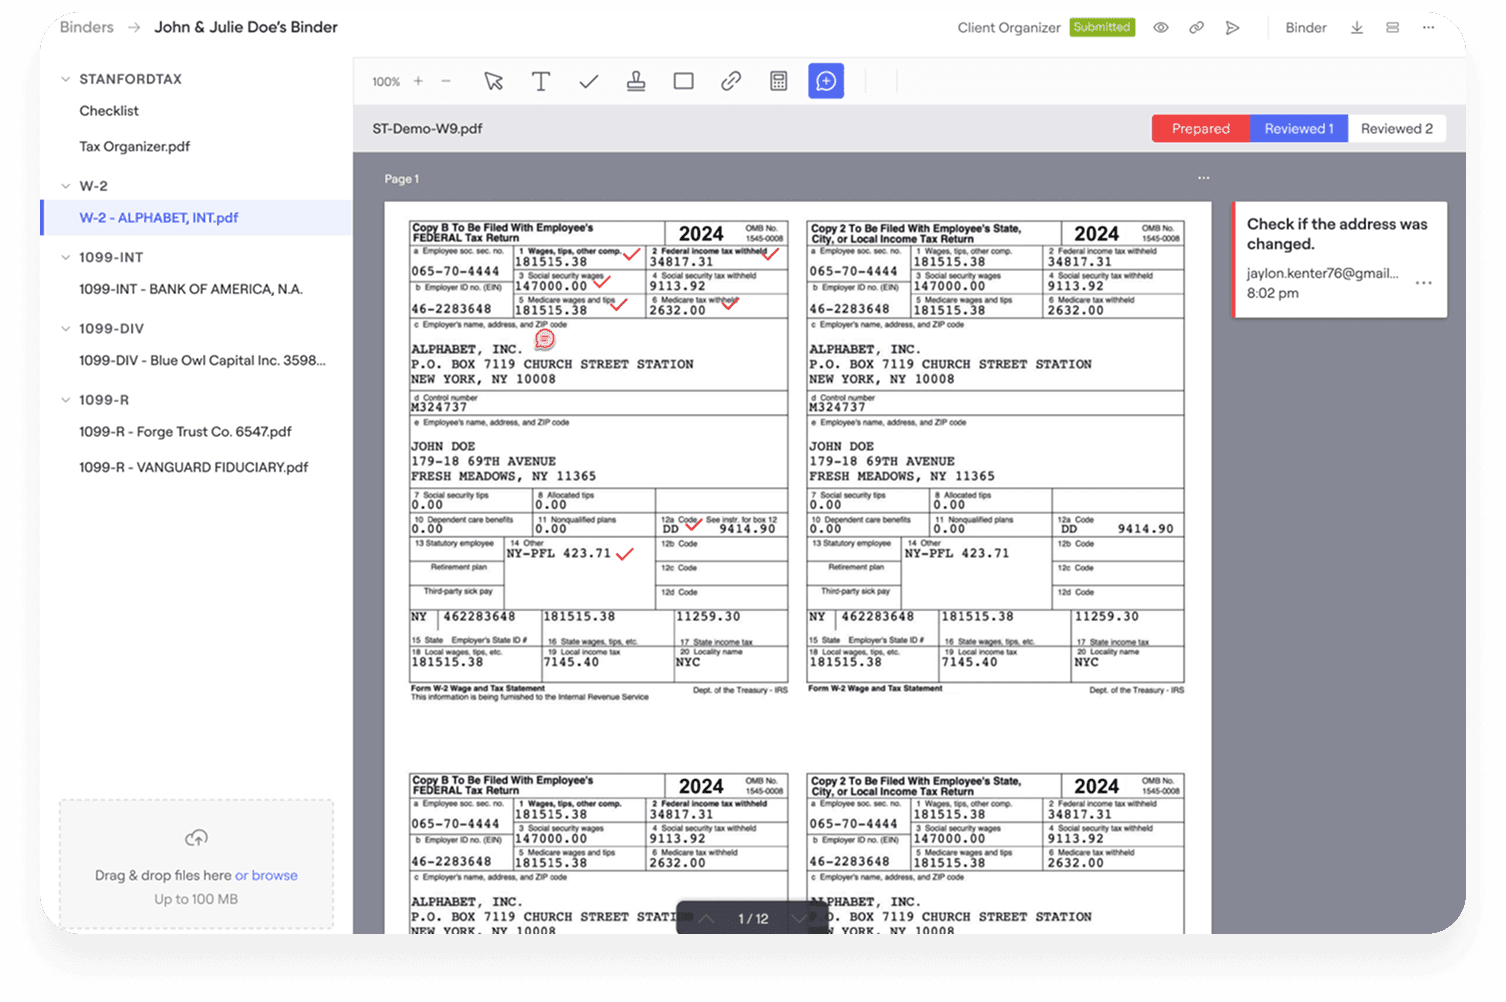Open the stacked list view icon
The width and height of the screenshot is (1506, 1002).
click(x=1392, y=28)
